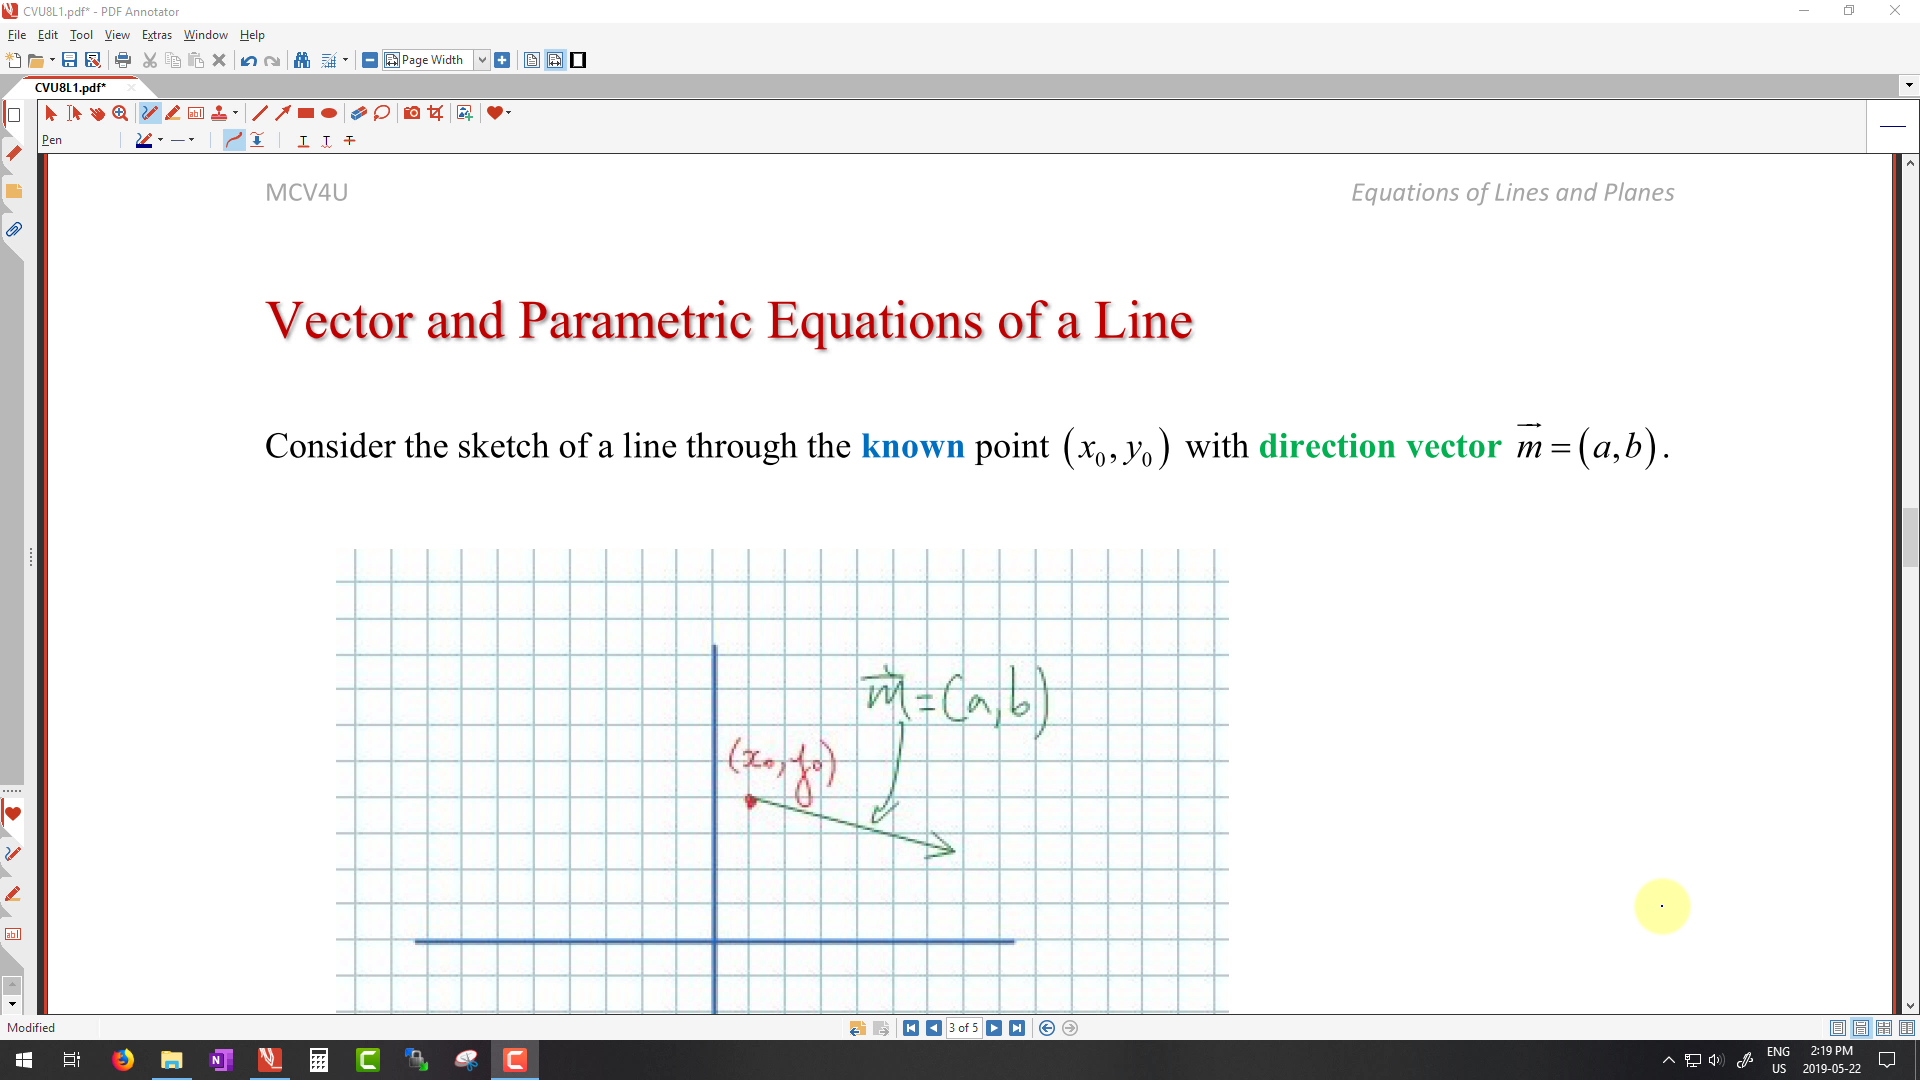This screenshot has height=1080, width=1920.
Task: Toggle the Pen tool button
Action: pyautogui.click(x=149, y=113)
